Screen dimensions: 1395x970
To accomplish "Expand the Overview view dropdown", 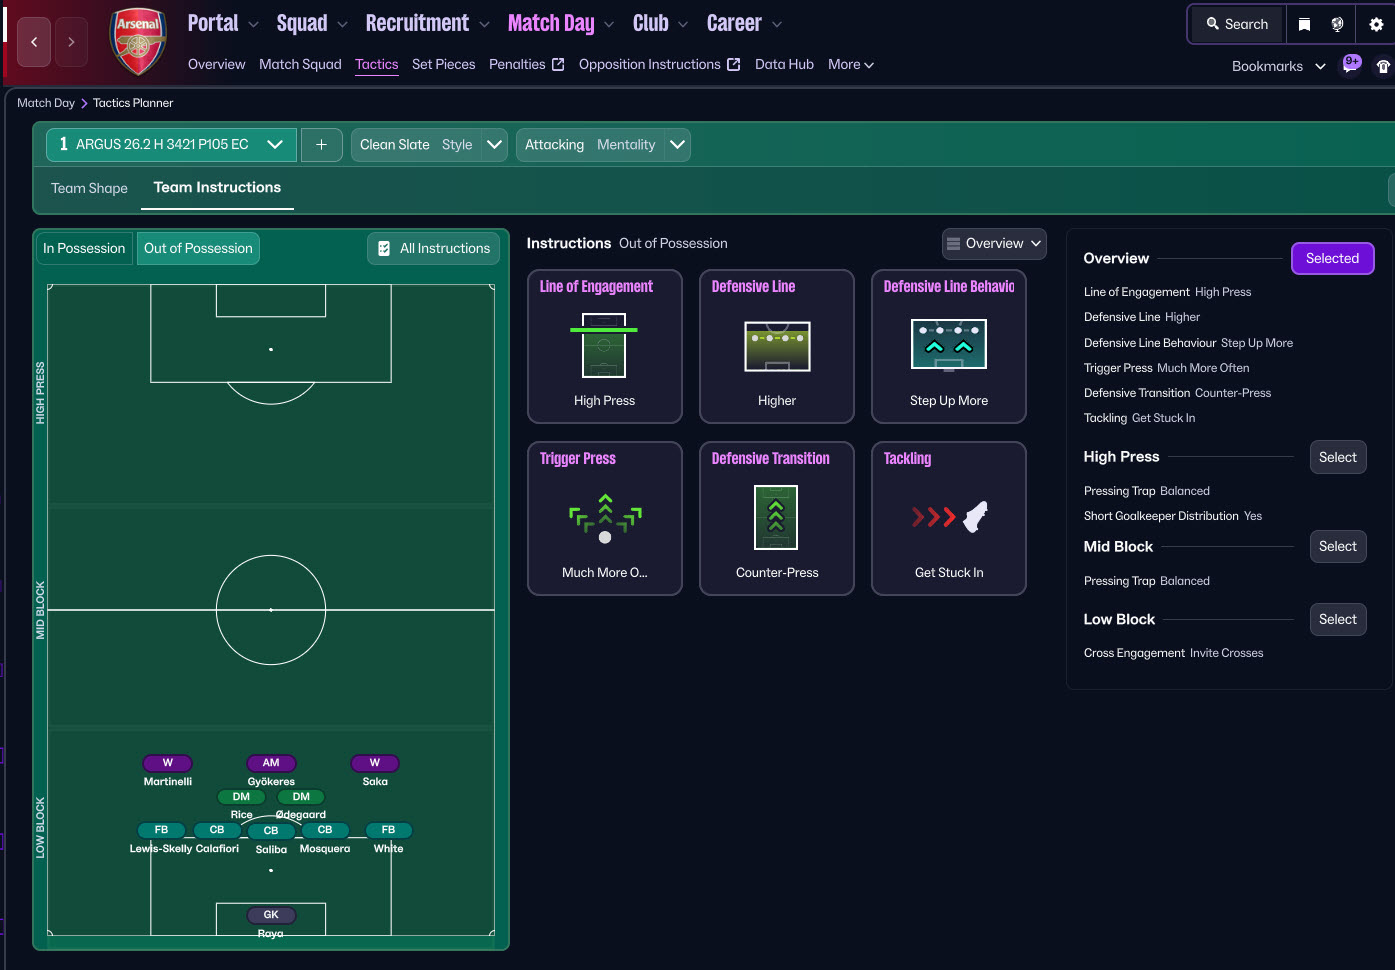I will [994, 243].
